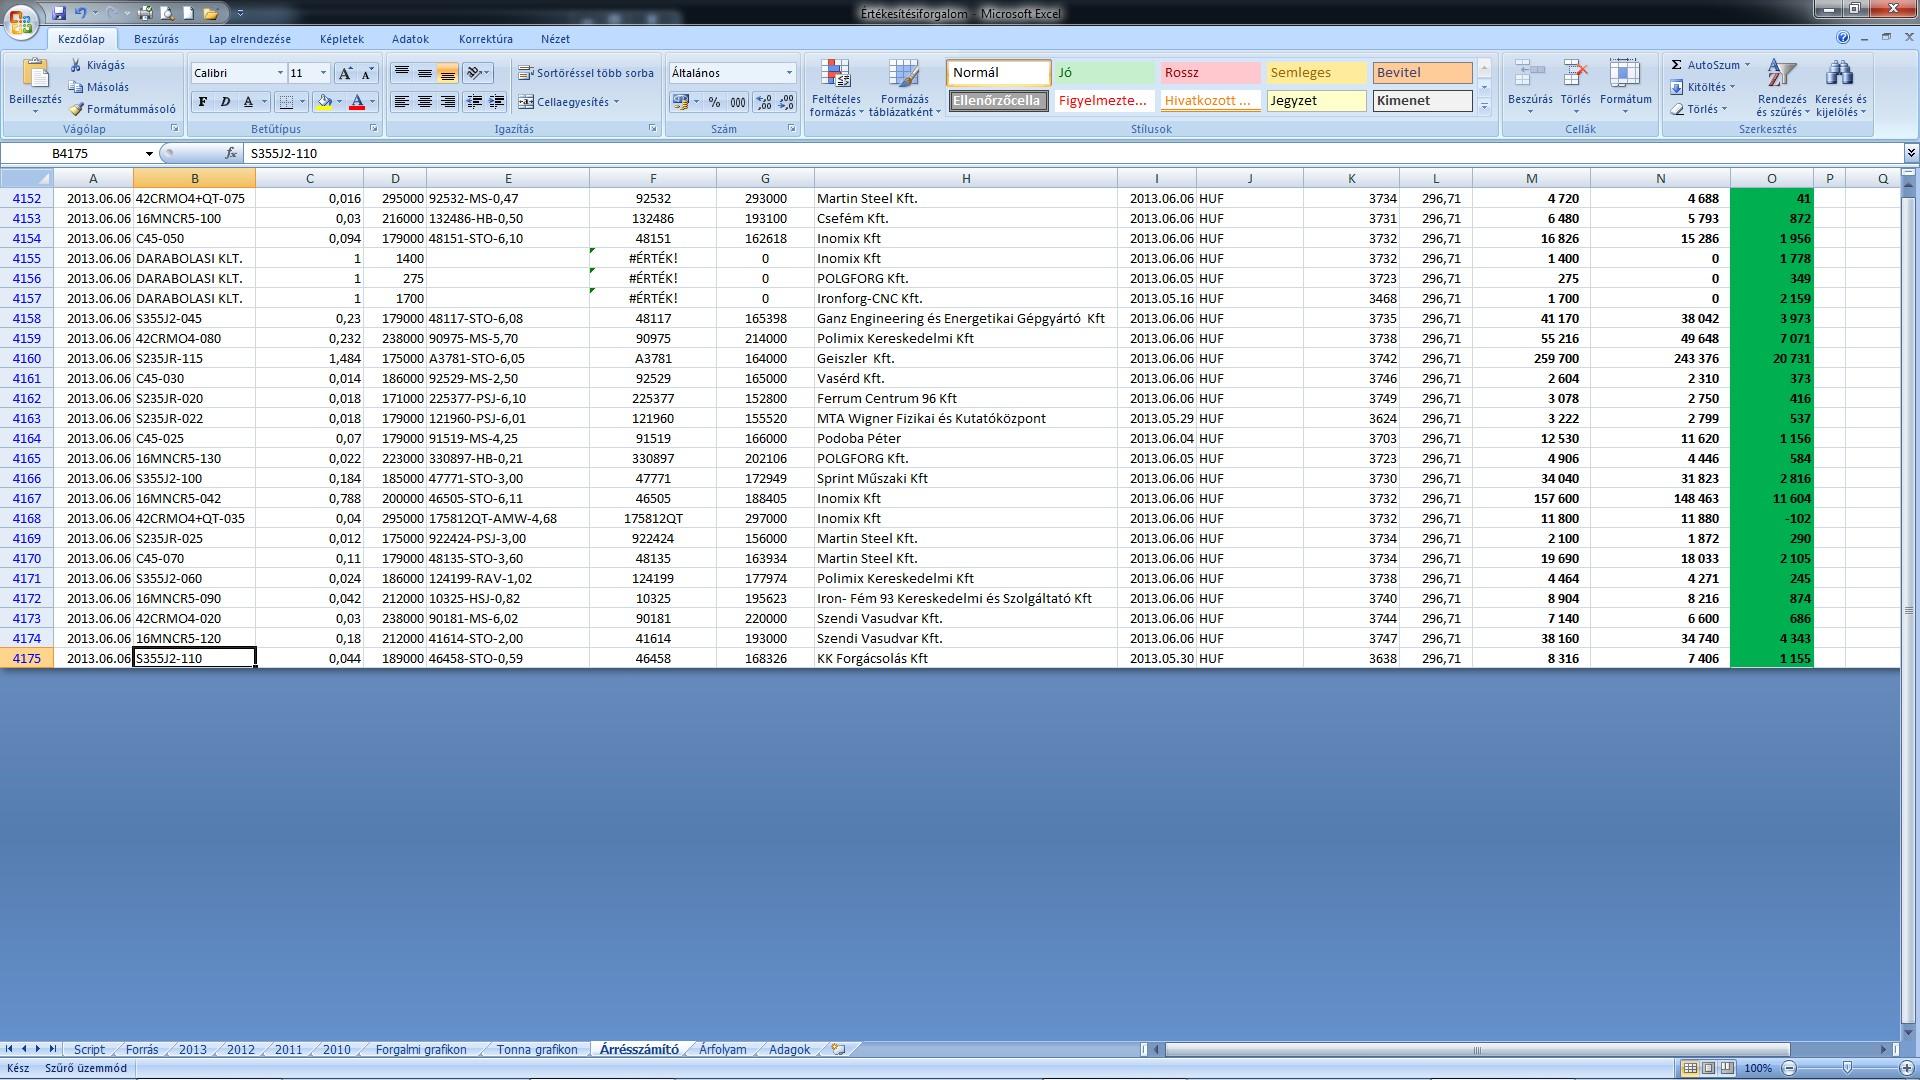The height and width of the screenshot is (1080, 1920).
Task: Open AutoSzum dropdown arrow
Action: coord(1747,65)
